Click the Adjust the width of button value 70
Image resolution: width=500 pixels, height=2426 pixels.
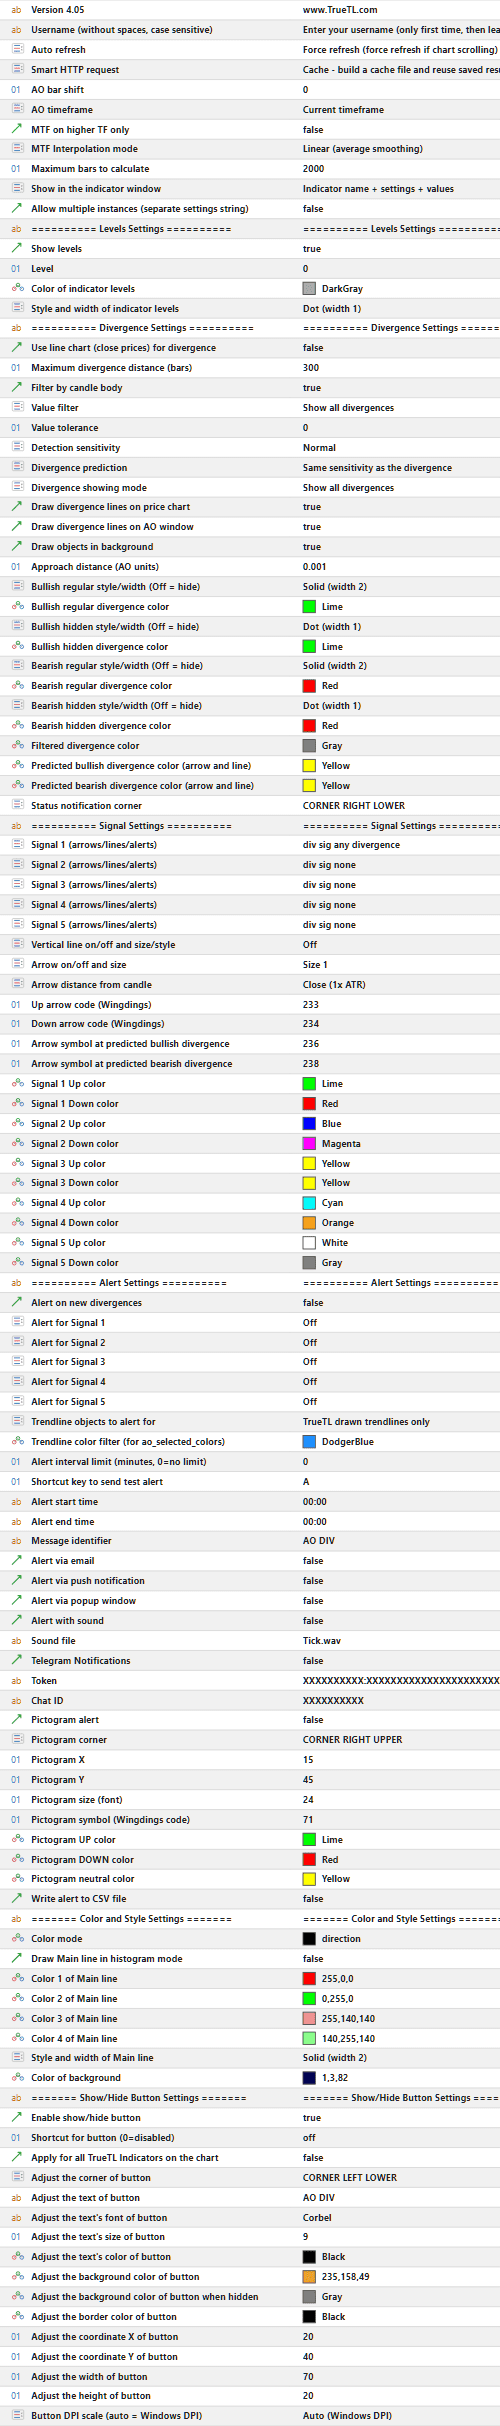(308, 2376)
